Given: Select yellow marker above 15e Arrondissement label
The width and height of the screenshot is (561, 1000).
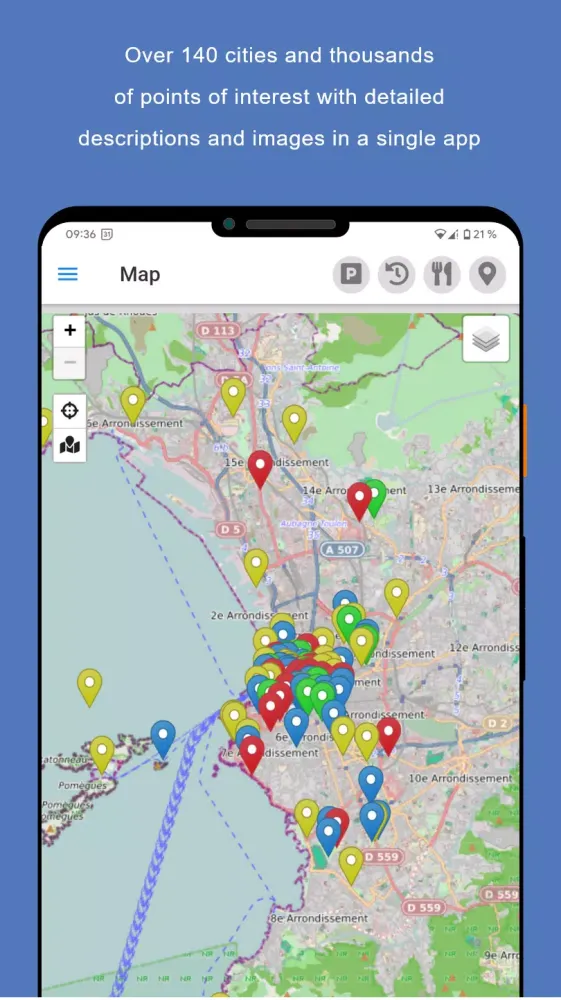Looking at the screenshot, I should pyautogui.click(x=295, y=422).
